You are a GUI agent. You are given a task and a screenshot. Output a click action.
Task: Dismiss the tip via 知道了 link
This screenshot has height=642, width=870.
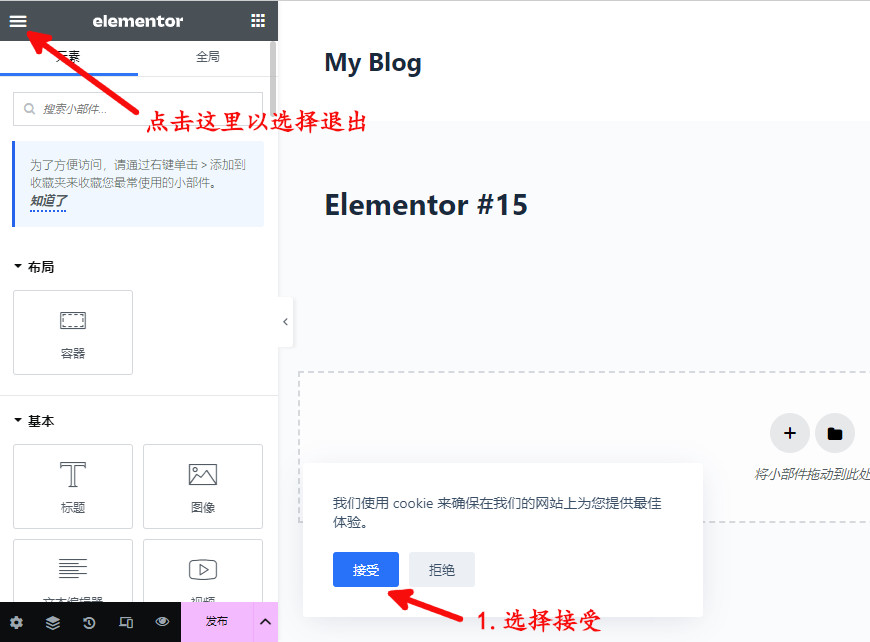pos(48,201)
